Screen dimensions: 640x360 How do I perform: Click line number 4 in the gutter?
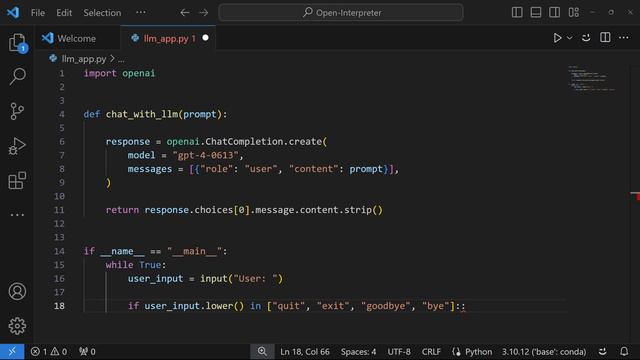pyautogui.click(x=62, y=114)
